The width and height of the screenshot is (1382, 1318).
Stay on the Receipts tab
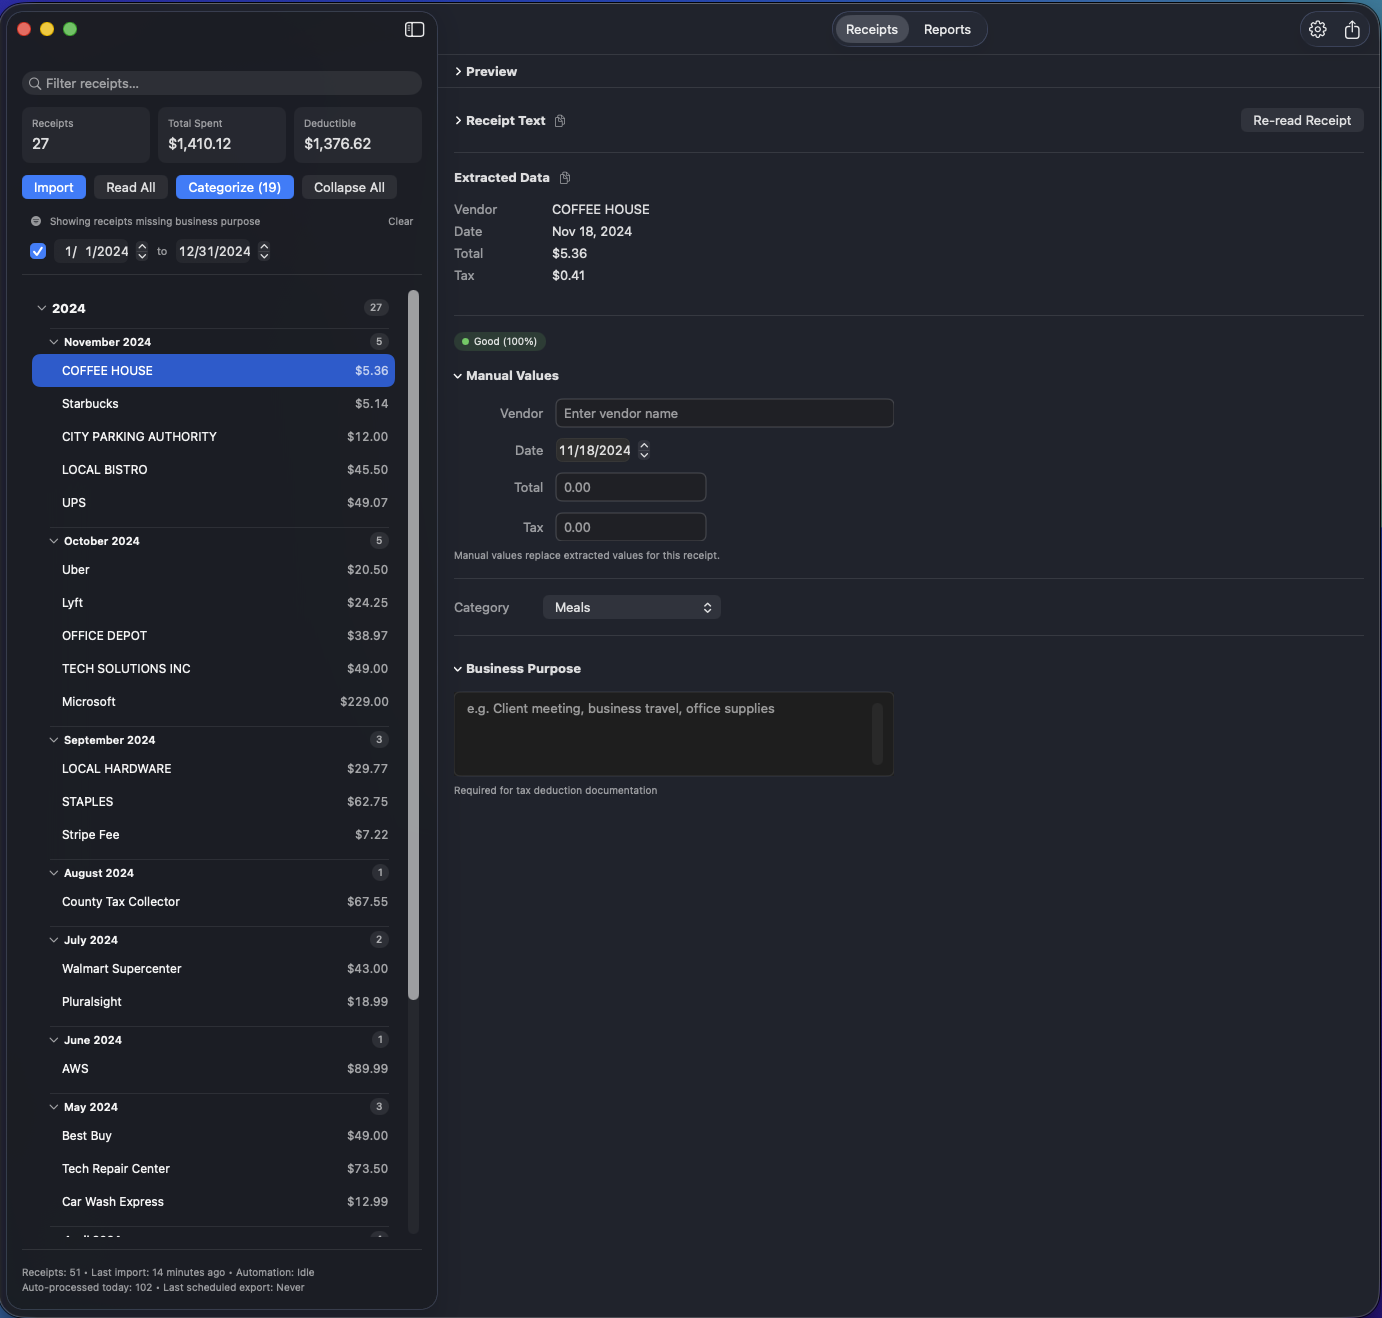point(871,29)
